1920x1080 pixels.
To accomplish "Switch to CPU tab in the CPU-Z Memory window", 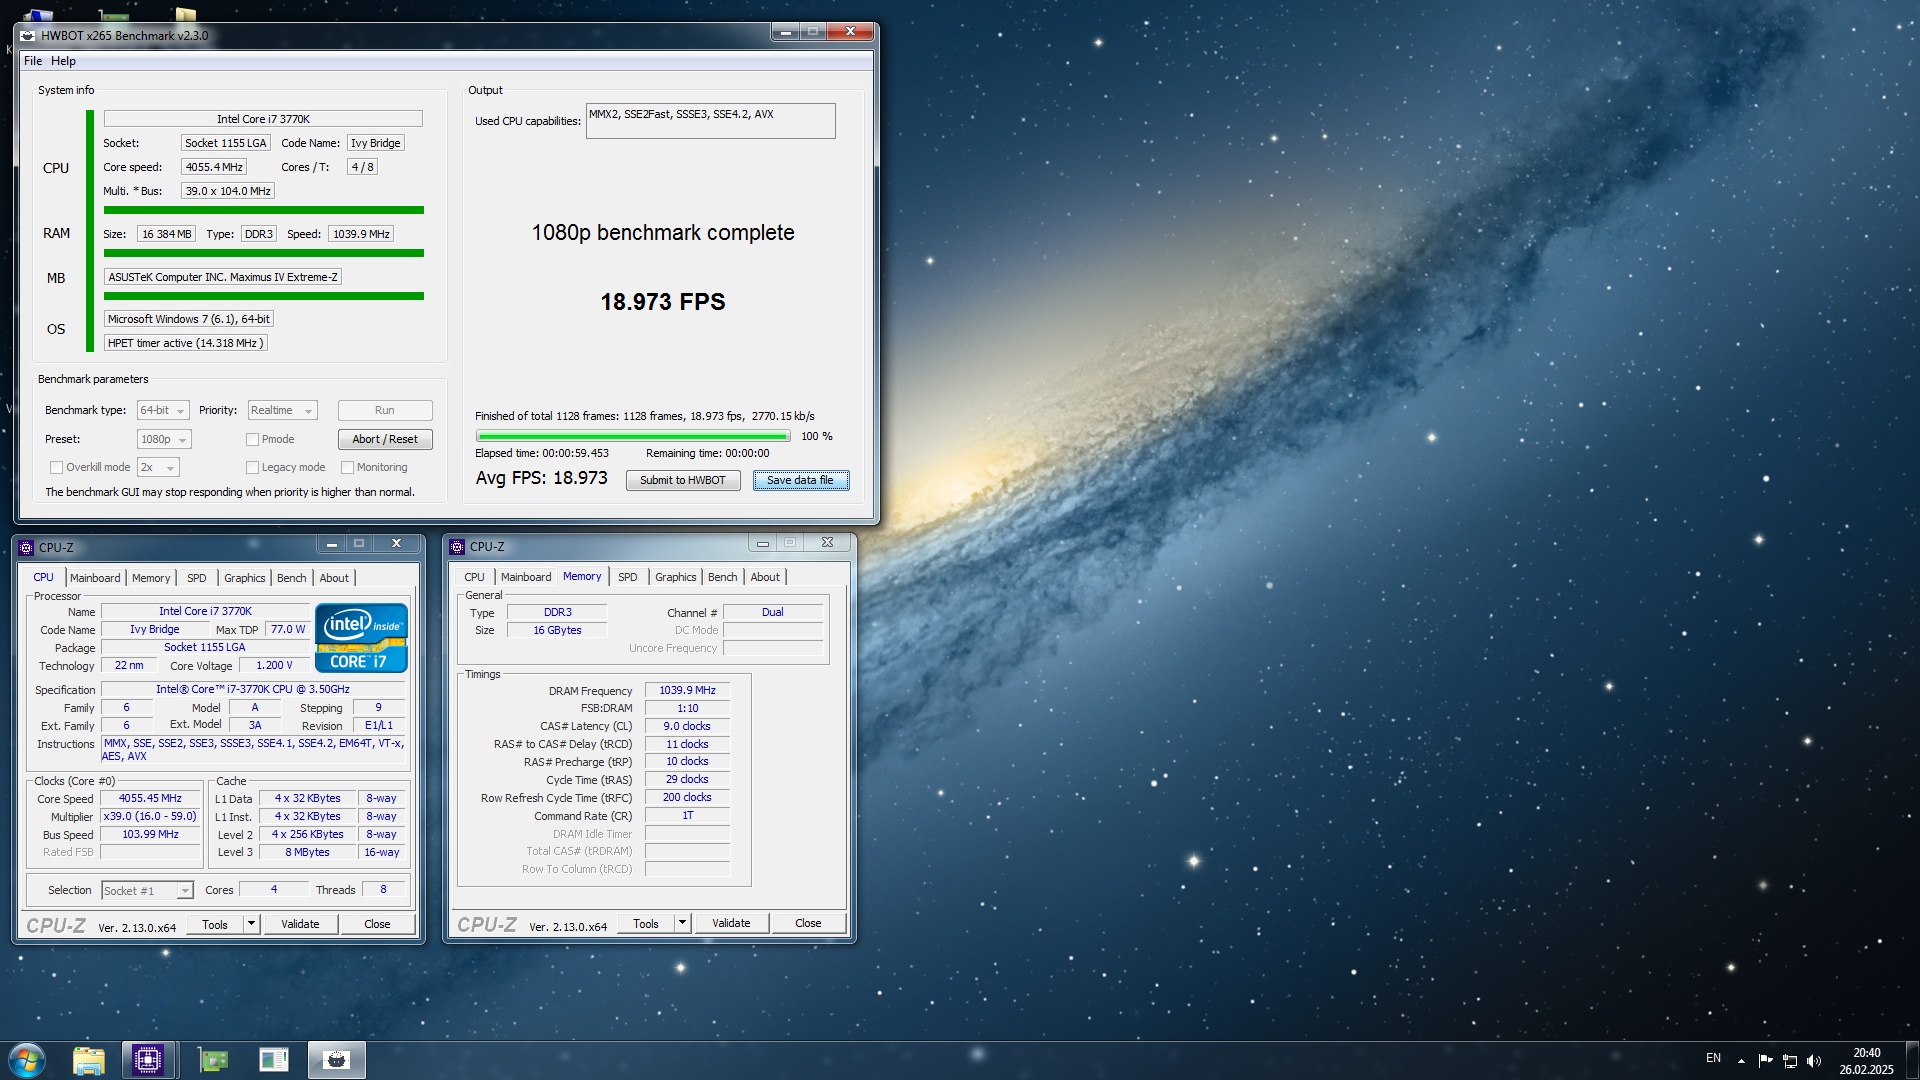I will point(475,577).
